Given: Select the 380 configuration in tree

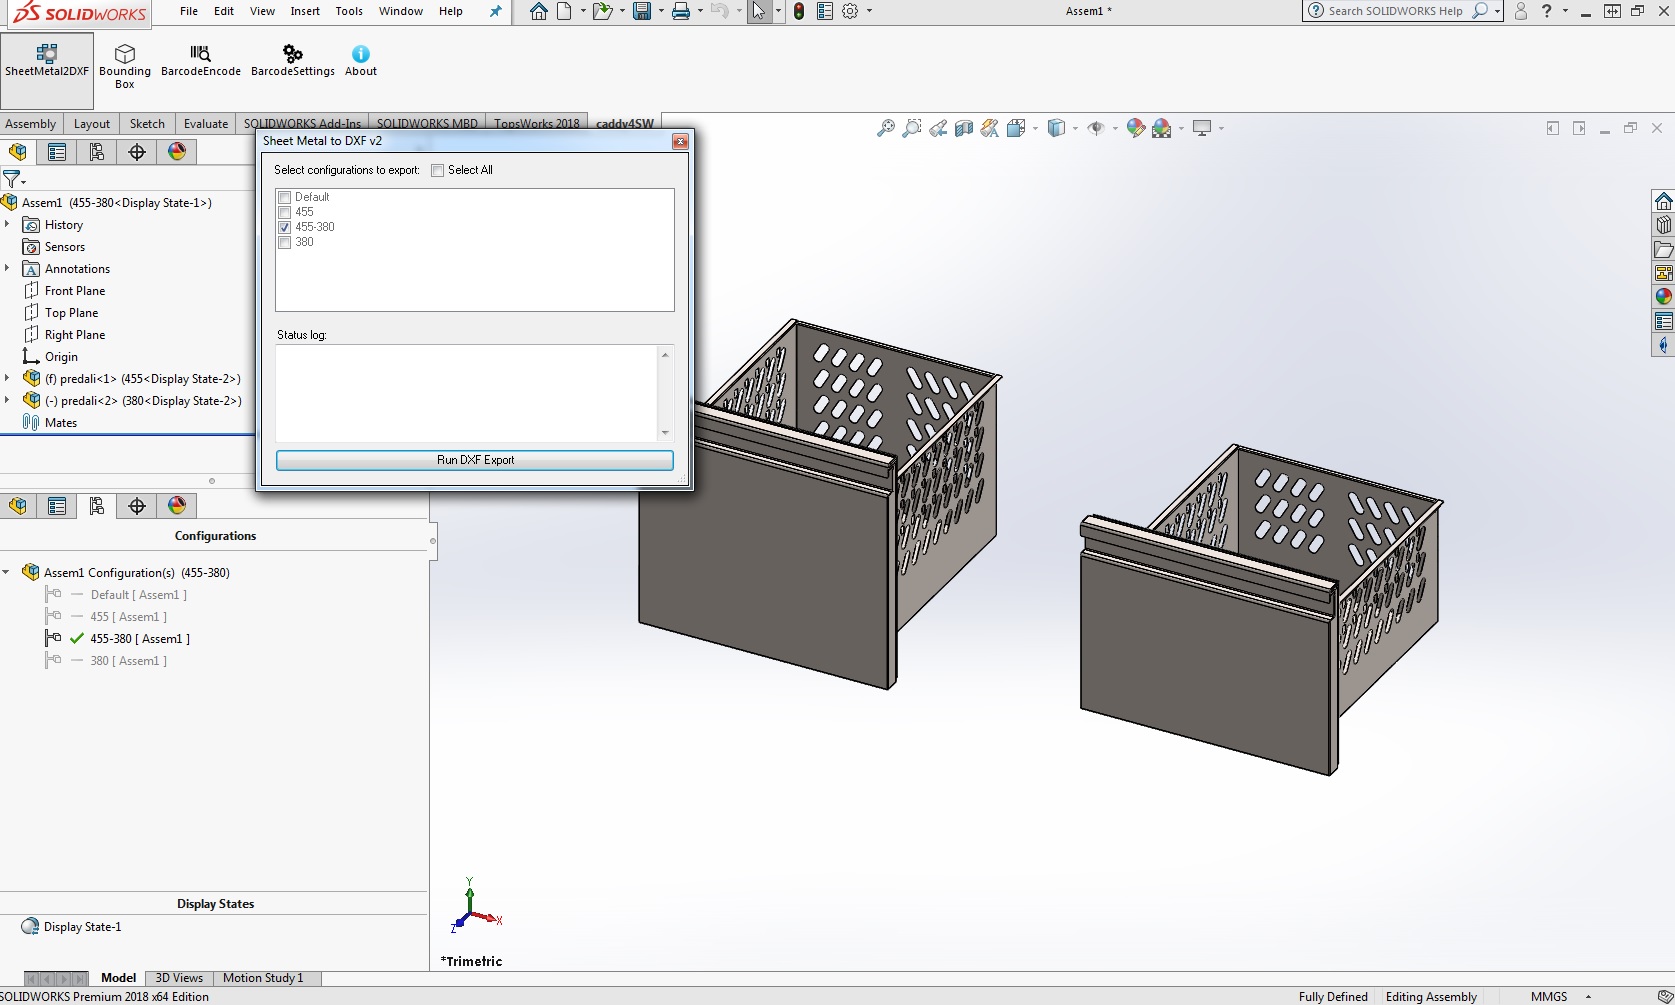Looking at the screenshot, I should [128, 661].
